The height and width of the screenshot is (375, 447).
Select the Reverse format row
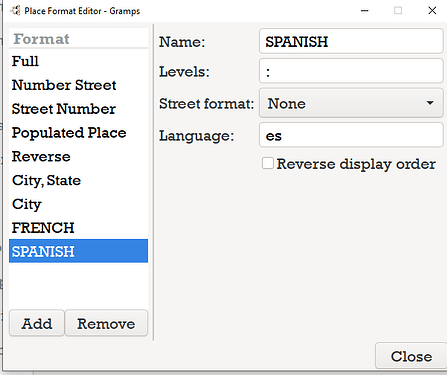78,156
